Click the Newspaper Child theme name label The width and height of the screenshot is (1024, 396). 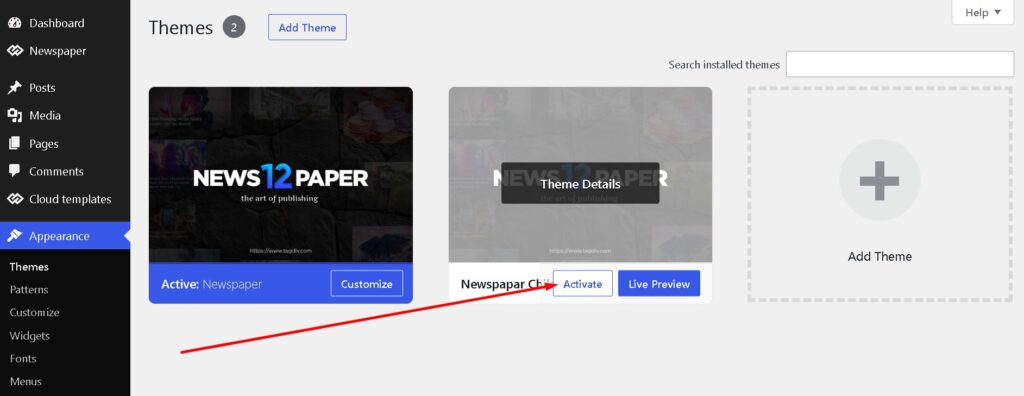506,284
